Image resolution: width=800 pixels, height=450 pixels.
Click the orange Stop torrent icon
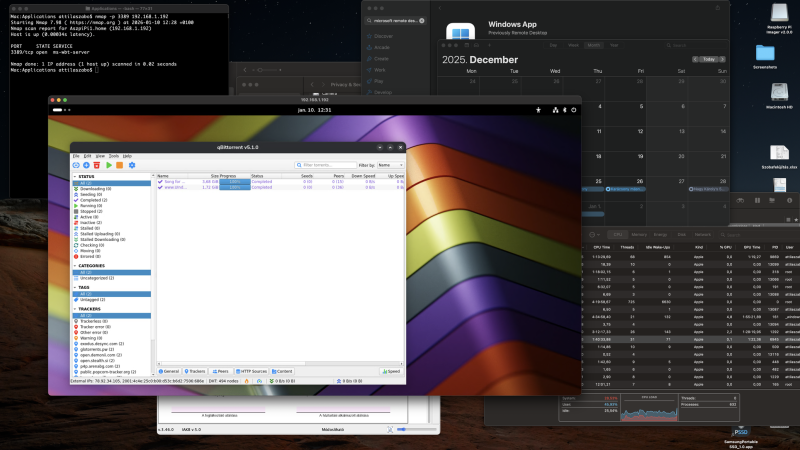[x=119, y=165]
